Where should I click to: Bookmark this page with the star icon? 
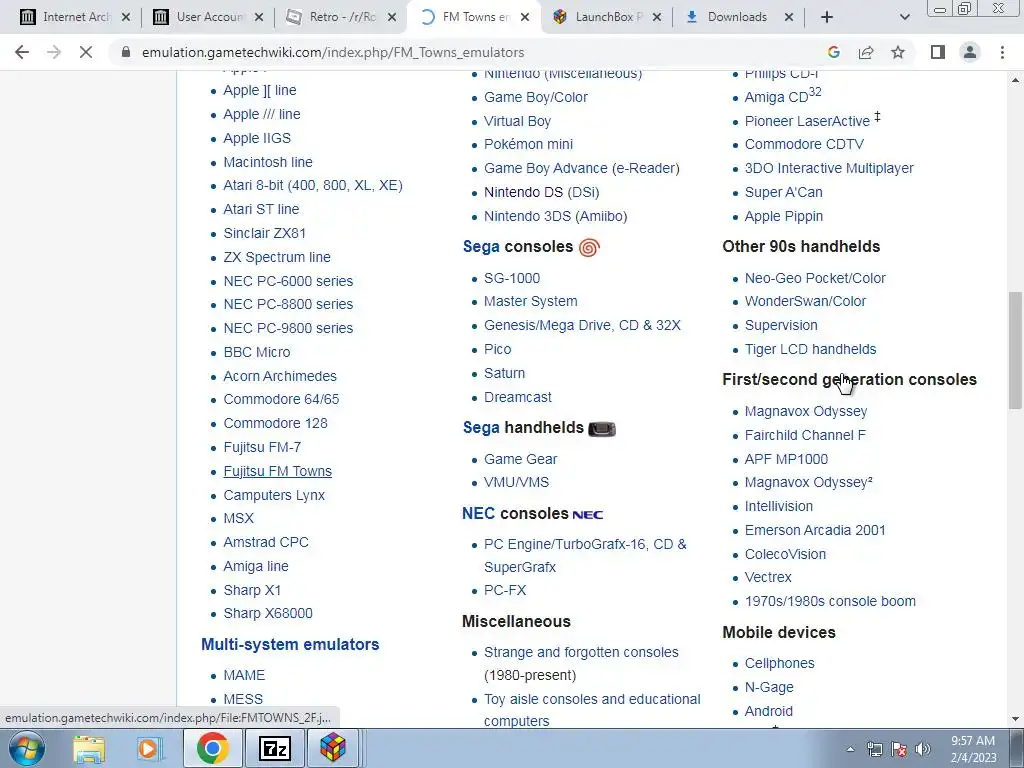[x=898, y=52]
